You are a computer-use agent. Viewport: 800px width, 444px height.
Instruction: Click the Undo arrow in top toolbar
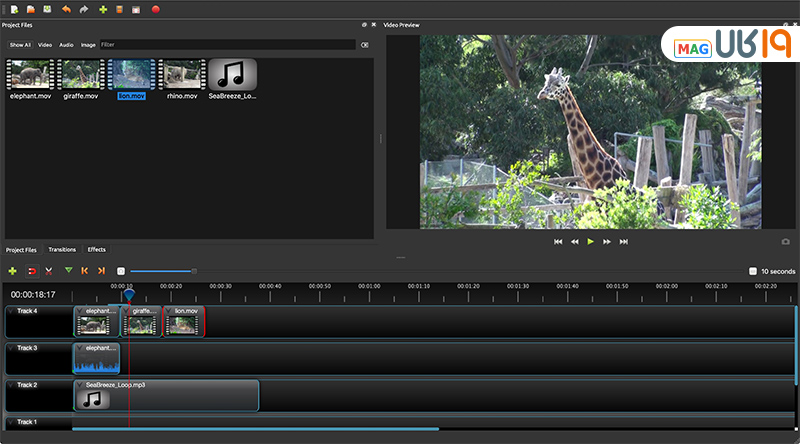(67, 9)
